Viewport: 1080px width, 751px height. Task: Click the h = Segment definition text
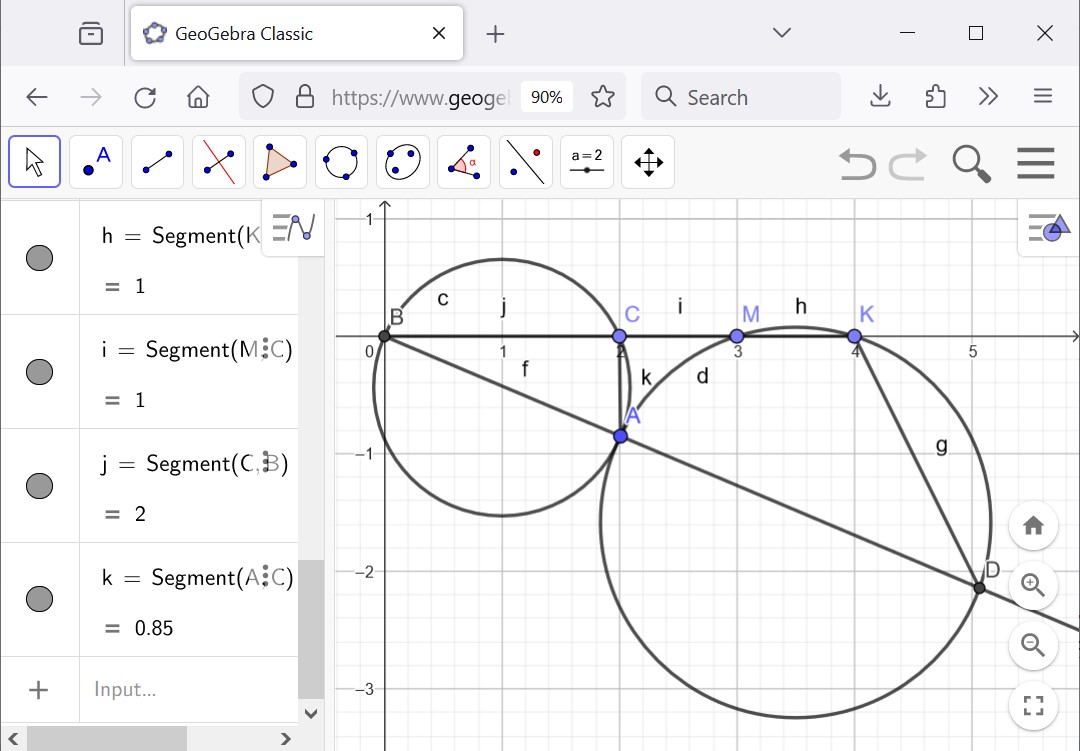(x=182, y=236)
